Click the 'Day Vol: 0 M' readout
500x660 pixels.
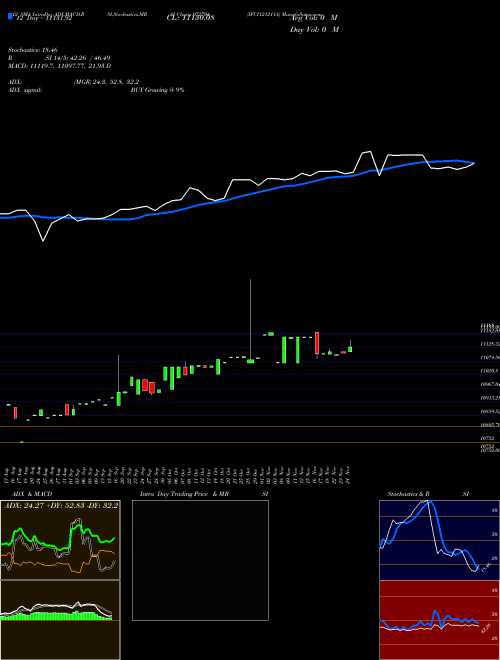[314, 30]
